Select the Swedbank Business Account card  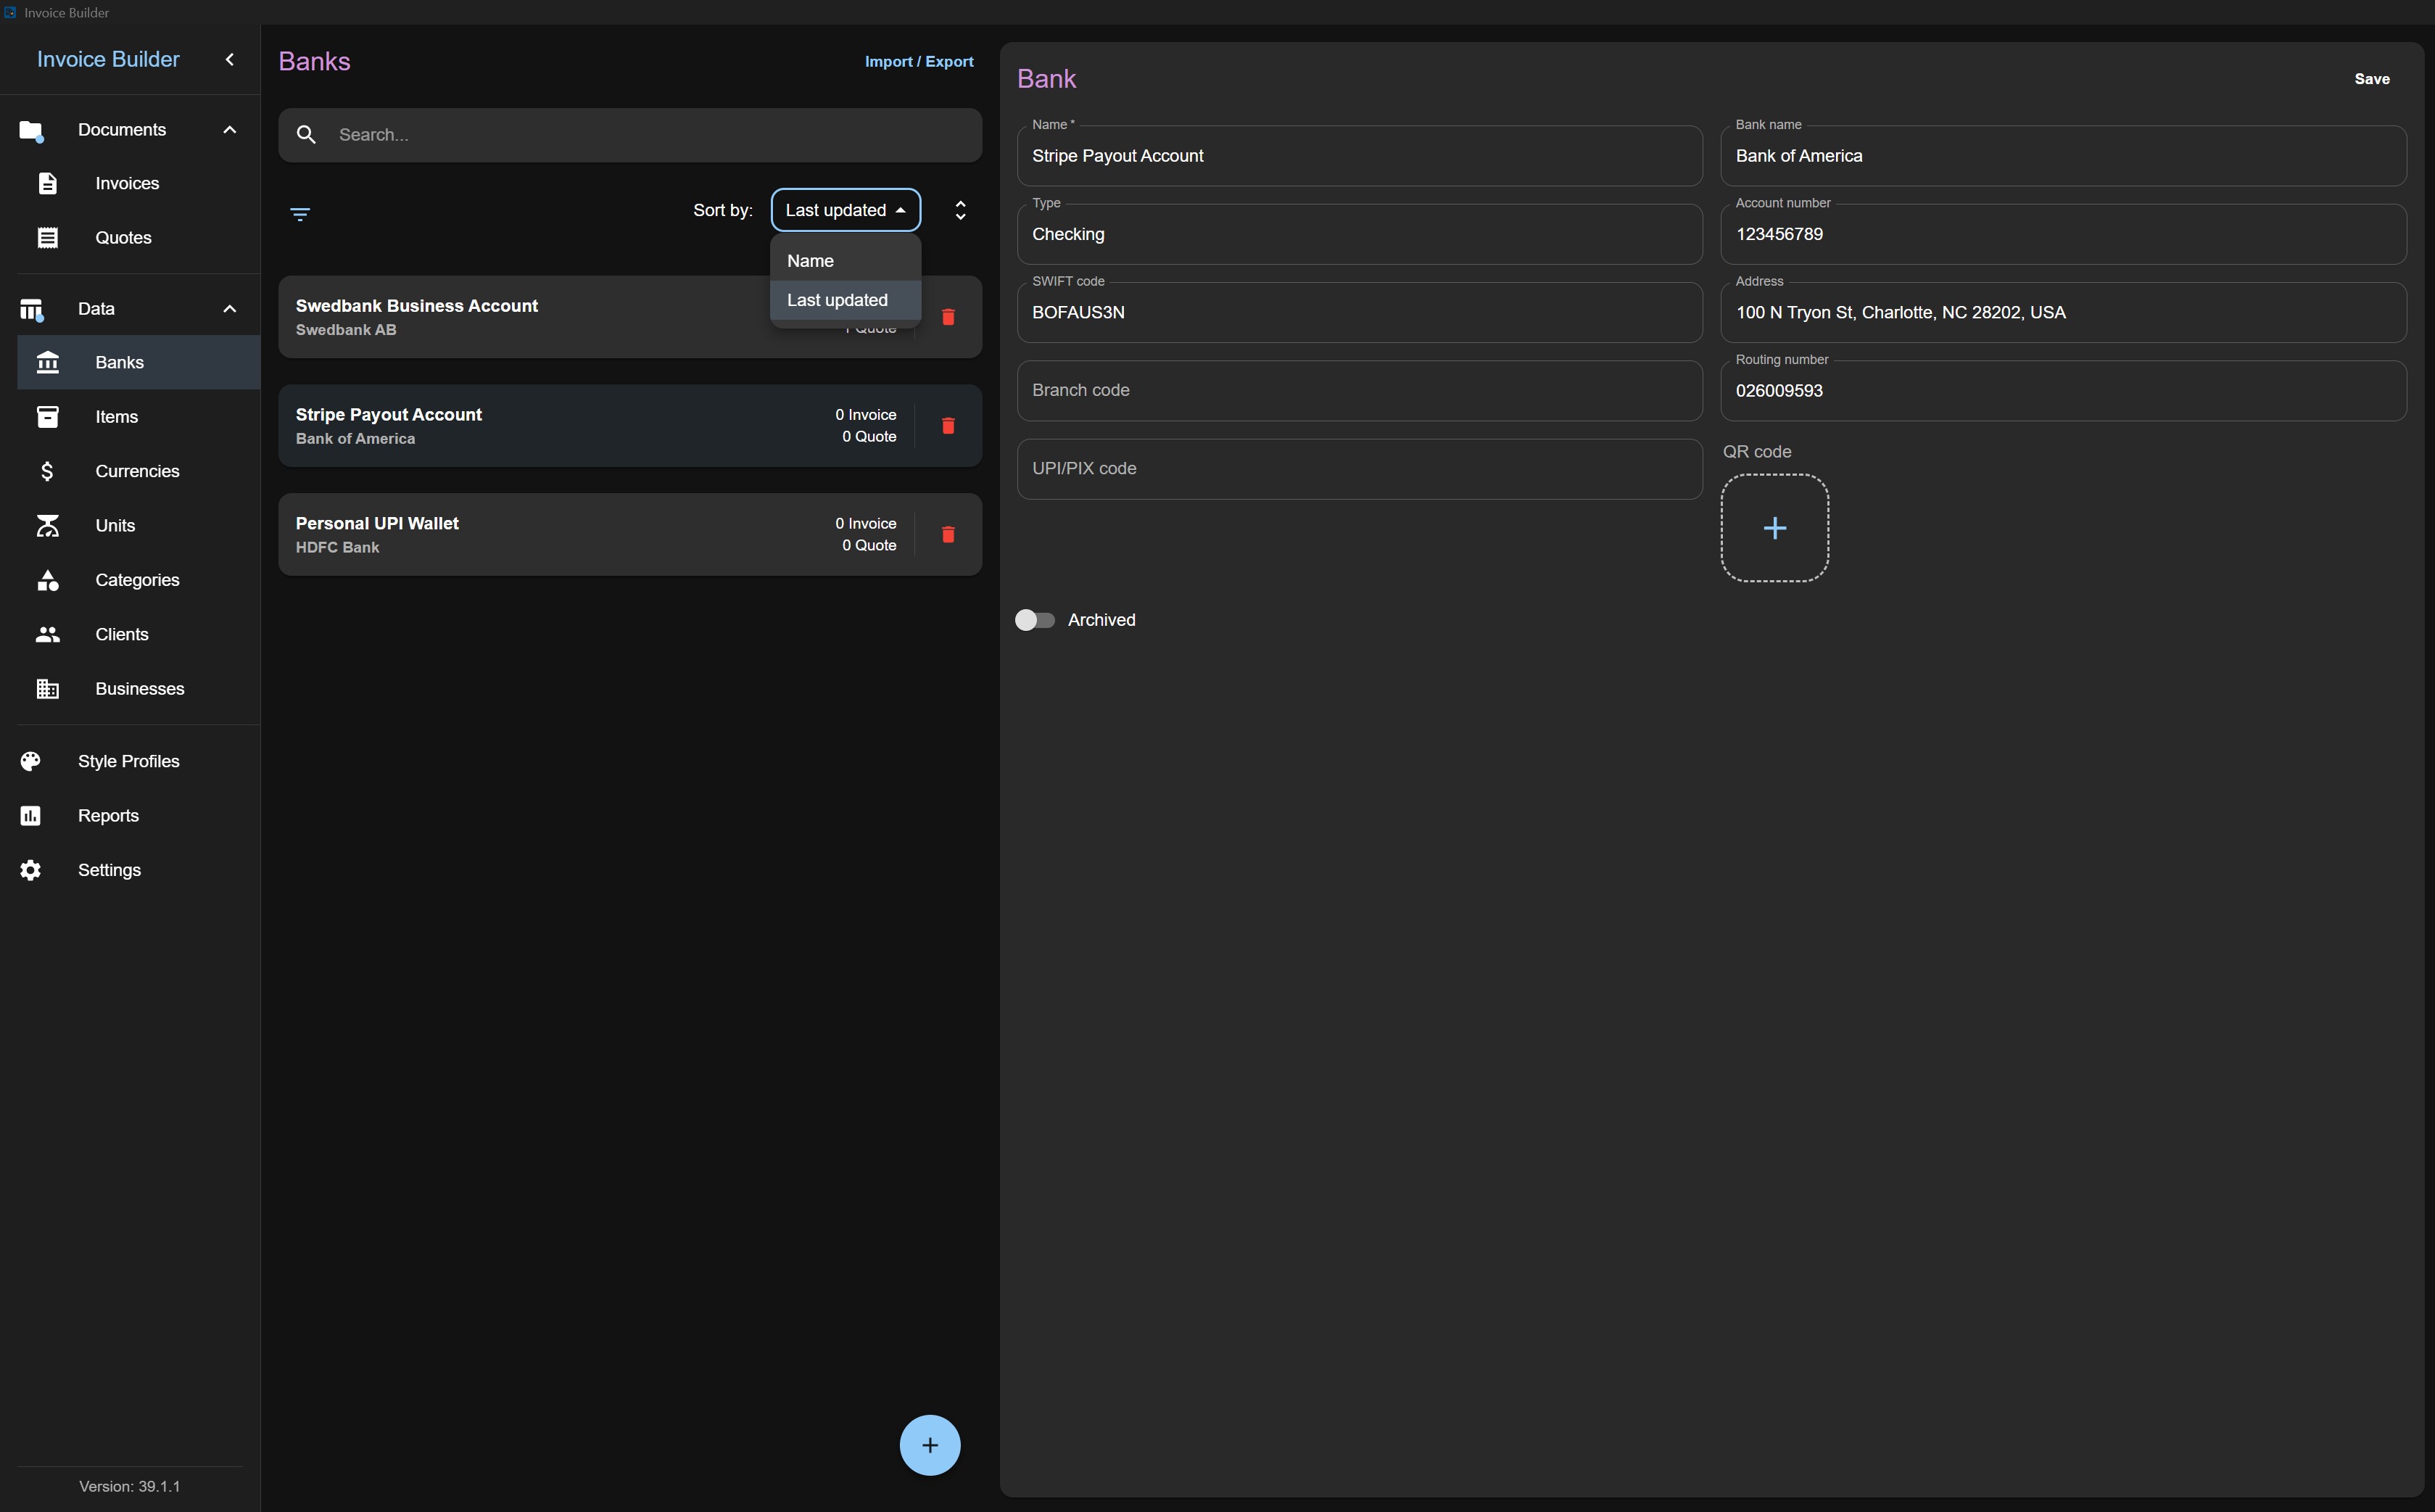click(x=630, y=317)
